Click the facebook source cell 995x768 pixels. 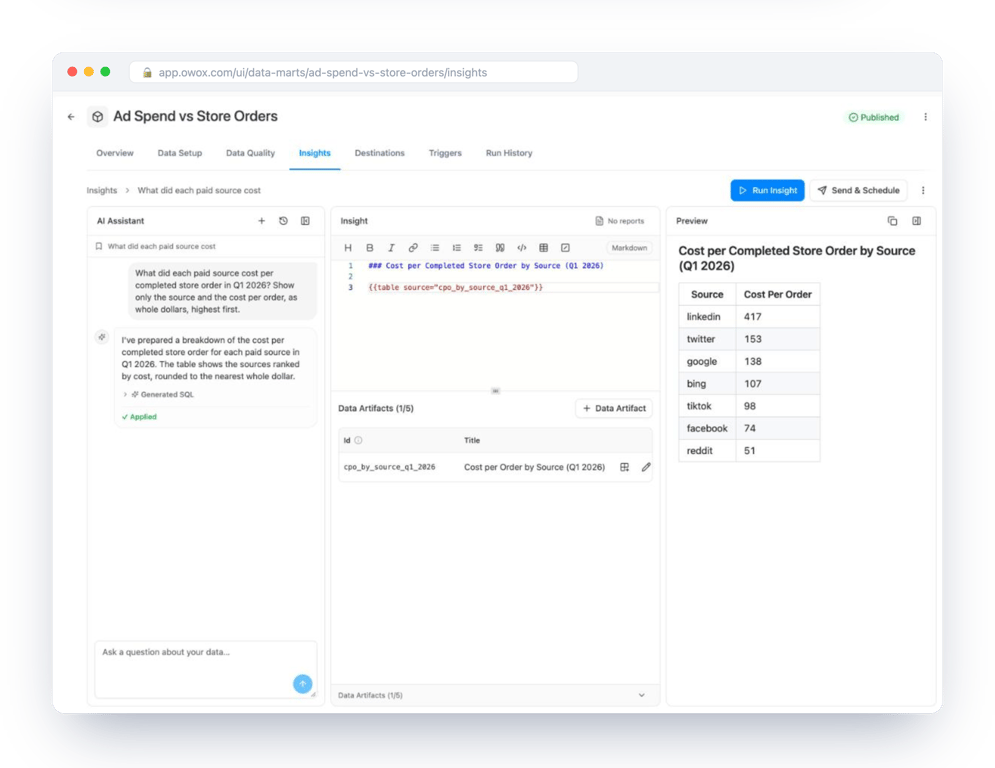click(x=707, y=428)
